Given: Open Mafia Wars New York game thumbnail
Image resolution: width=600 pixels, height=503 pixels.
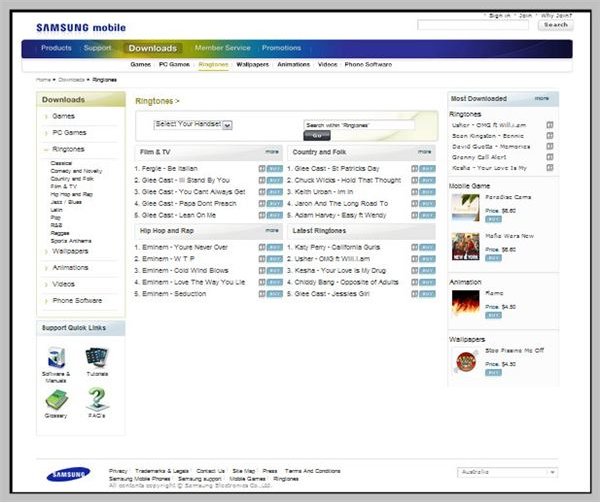Looking at the screenshot, I should pos(465,247).
